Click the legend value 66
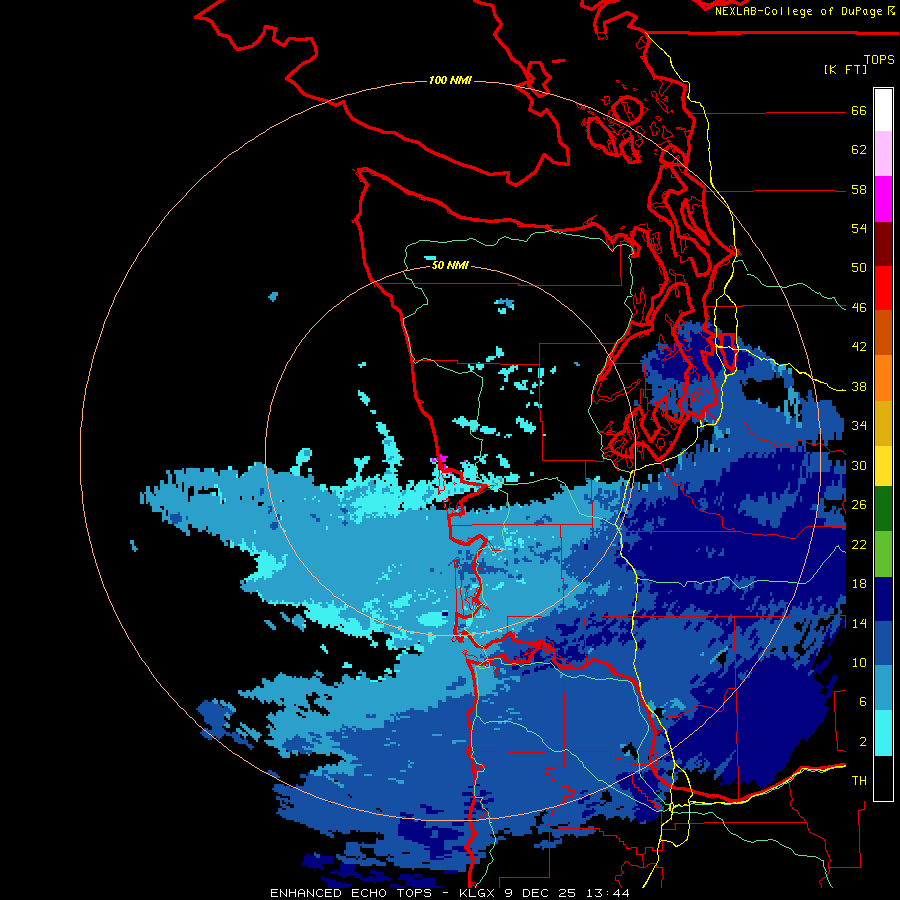The width and height of the screenshot is (900, 900). tap(859, 111)
